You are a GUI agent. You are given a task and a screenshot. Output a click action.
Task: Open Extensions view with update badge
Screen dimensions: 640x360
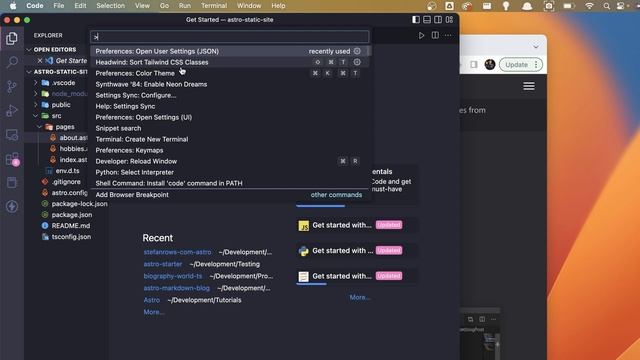(x=12, y=159)
